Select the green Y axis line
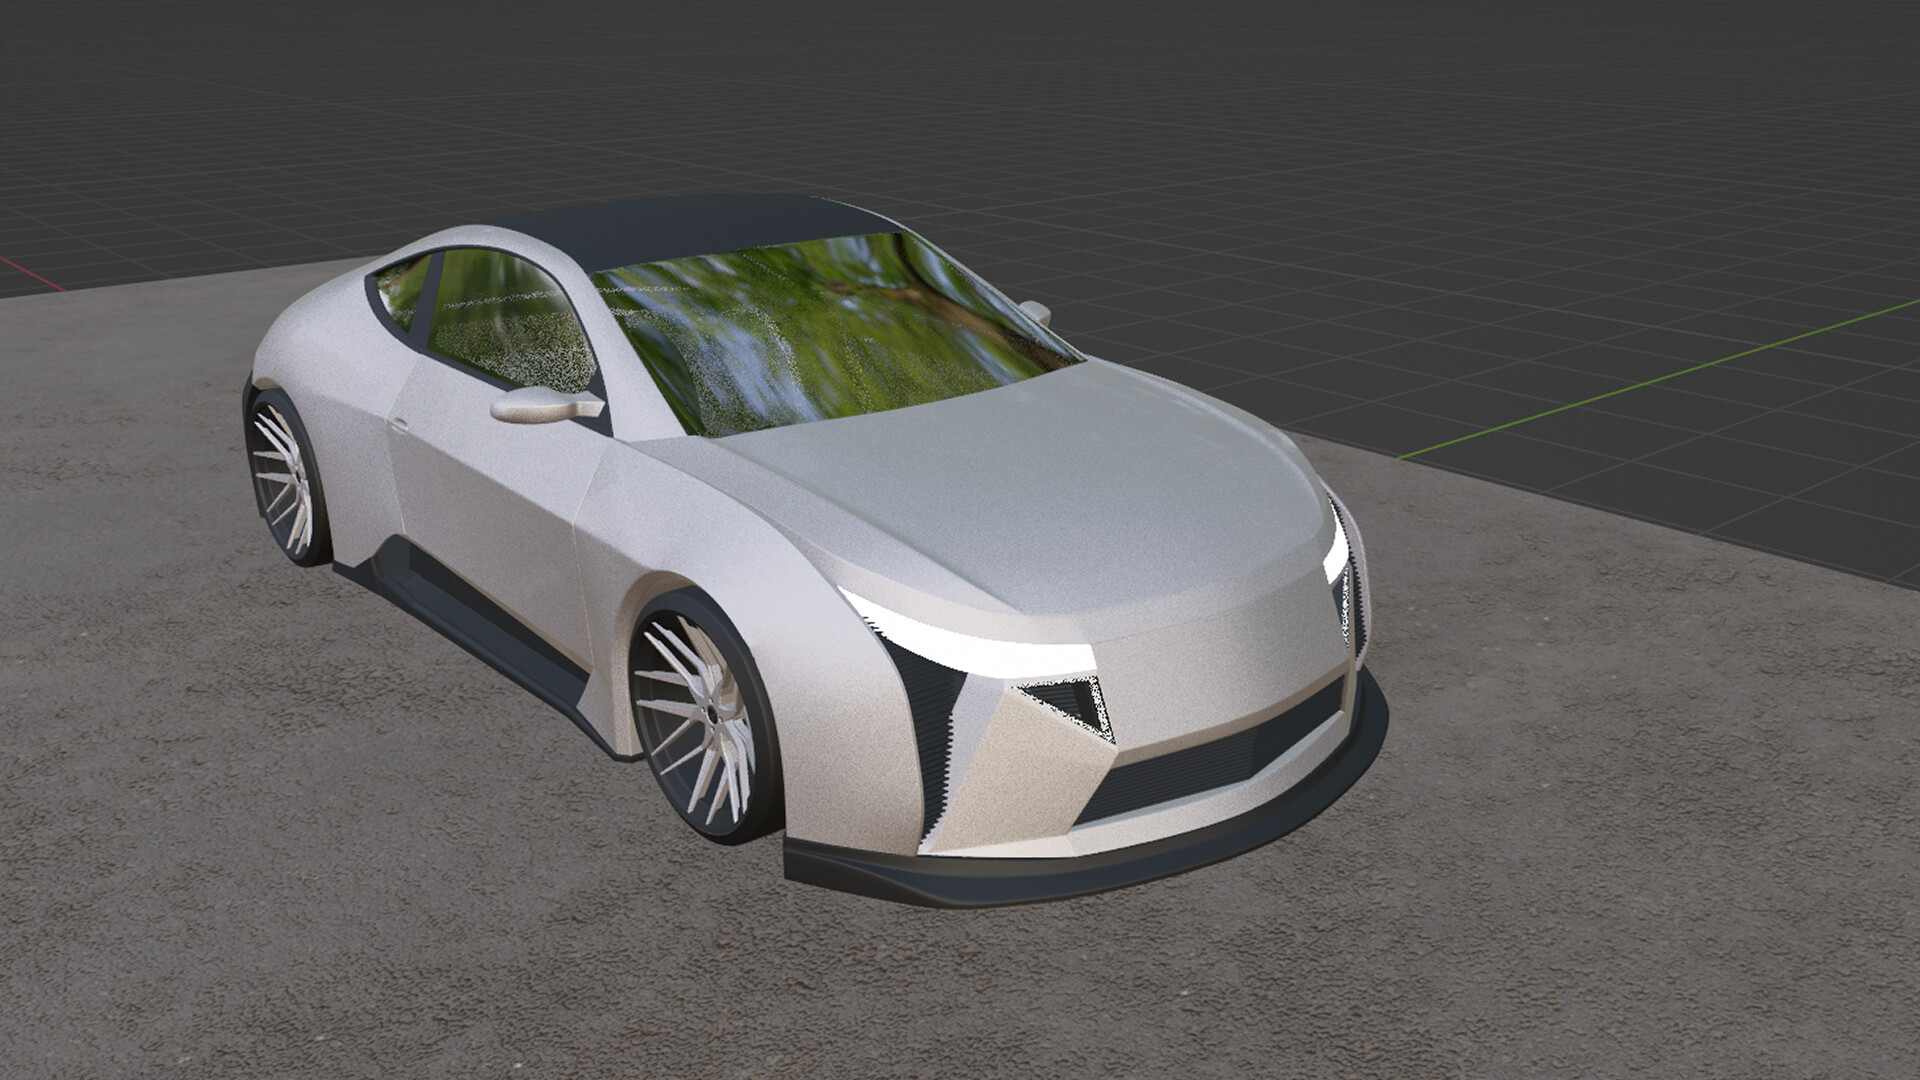The height and width of the screenshot is (1080, 1920). coord(1650,380)
